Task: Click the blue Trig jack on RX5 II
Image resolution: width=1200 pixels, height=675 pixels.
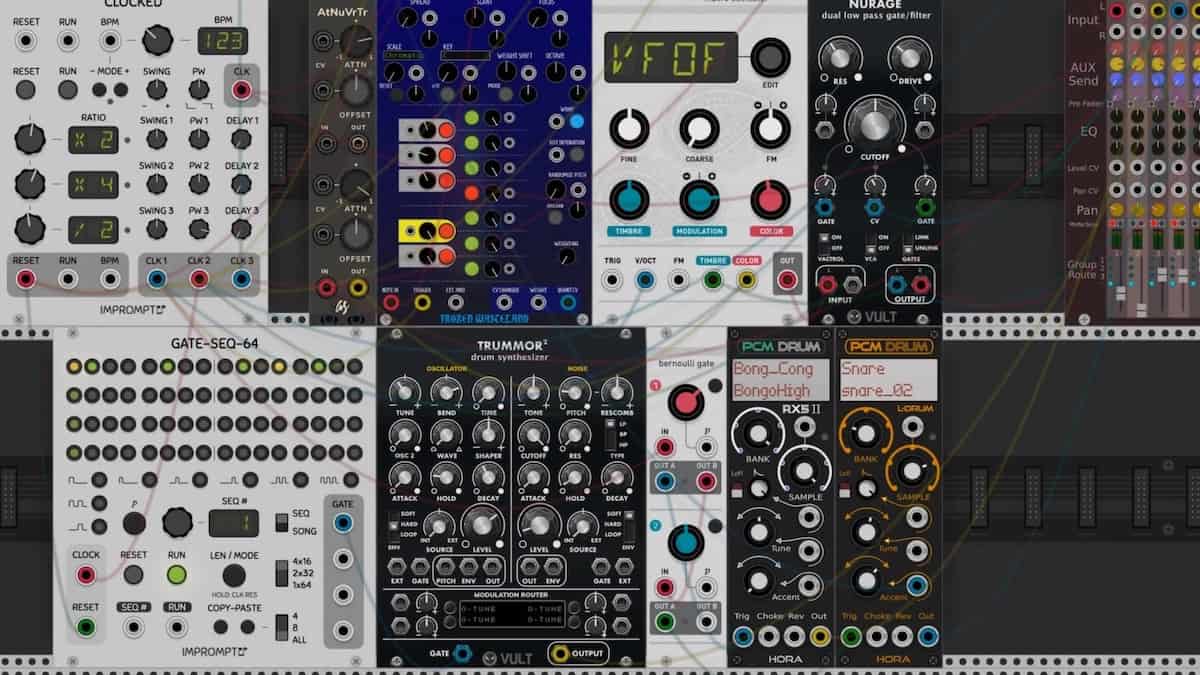Action: (x=742, y=636)
